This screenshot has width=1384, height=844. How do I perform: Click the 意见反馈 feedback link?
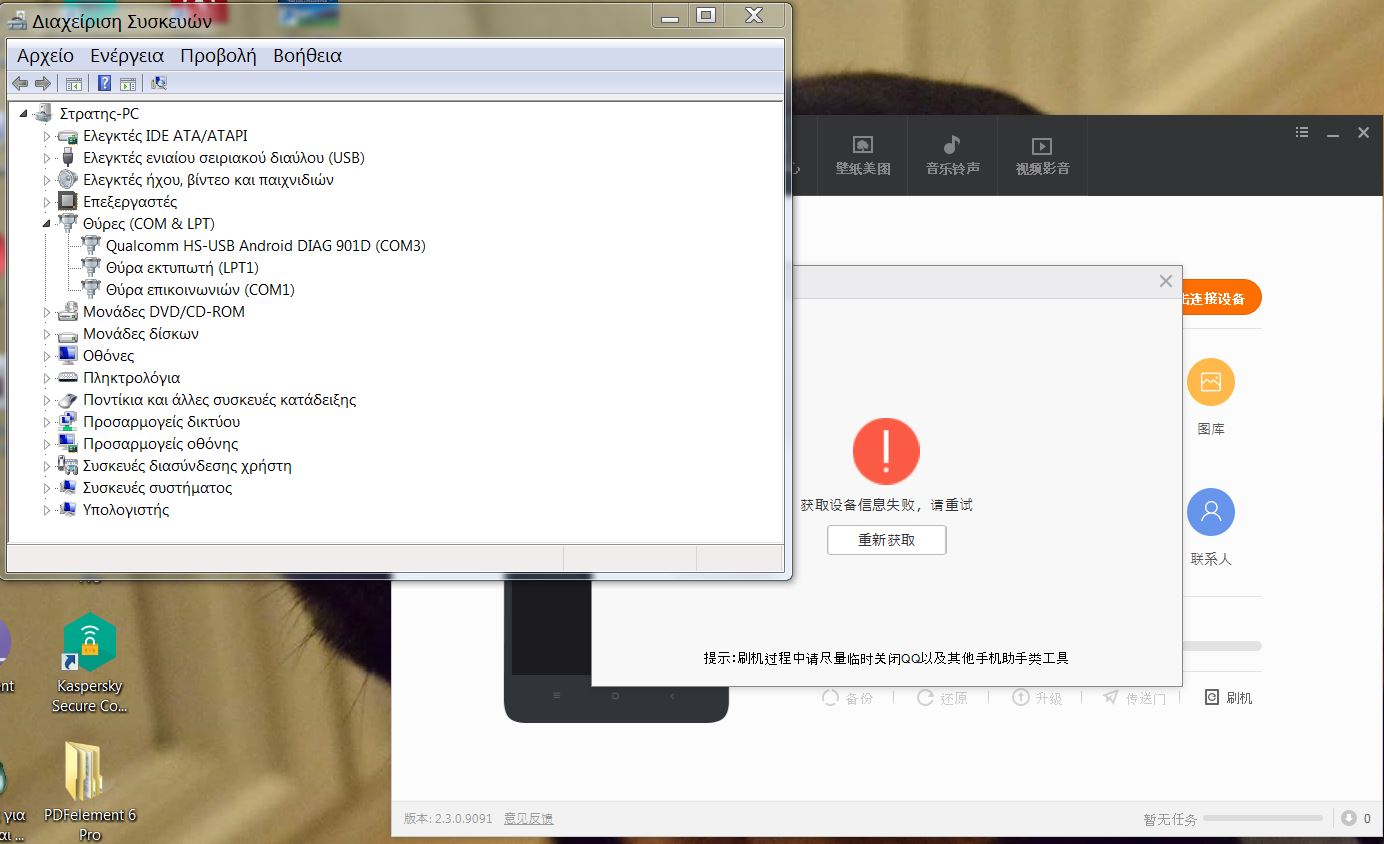[528, 818]
